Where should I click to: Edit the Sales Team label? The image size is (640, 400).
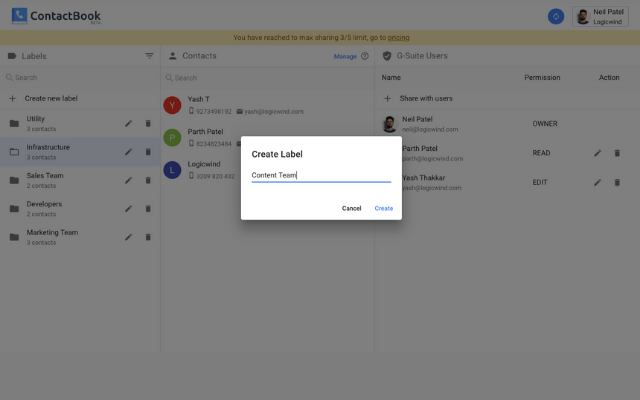[129, 180]
